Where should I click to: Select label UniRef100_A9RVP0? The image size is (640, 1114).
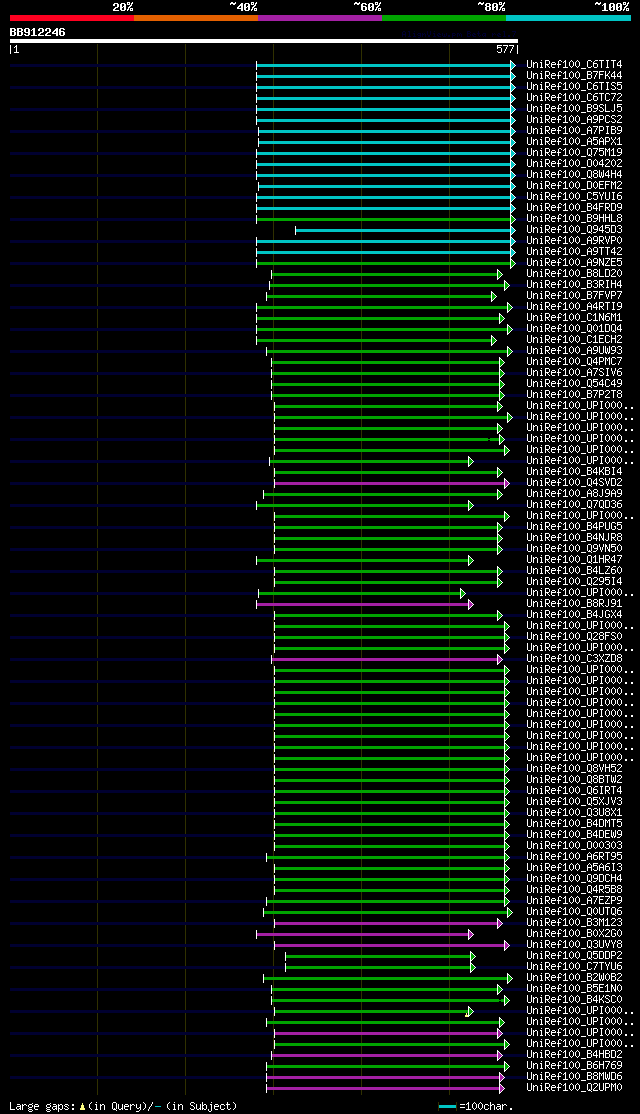tap(574, 241)
